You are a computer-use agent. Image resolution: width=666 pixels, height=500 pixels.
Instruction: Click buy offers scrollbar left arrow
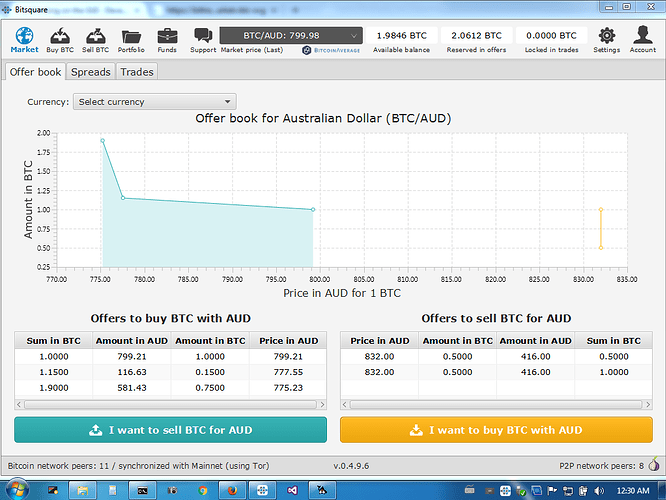(19, 405)
